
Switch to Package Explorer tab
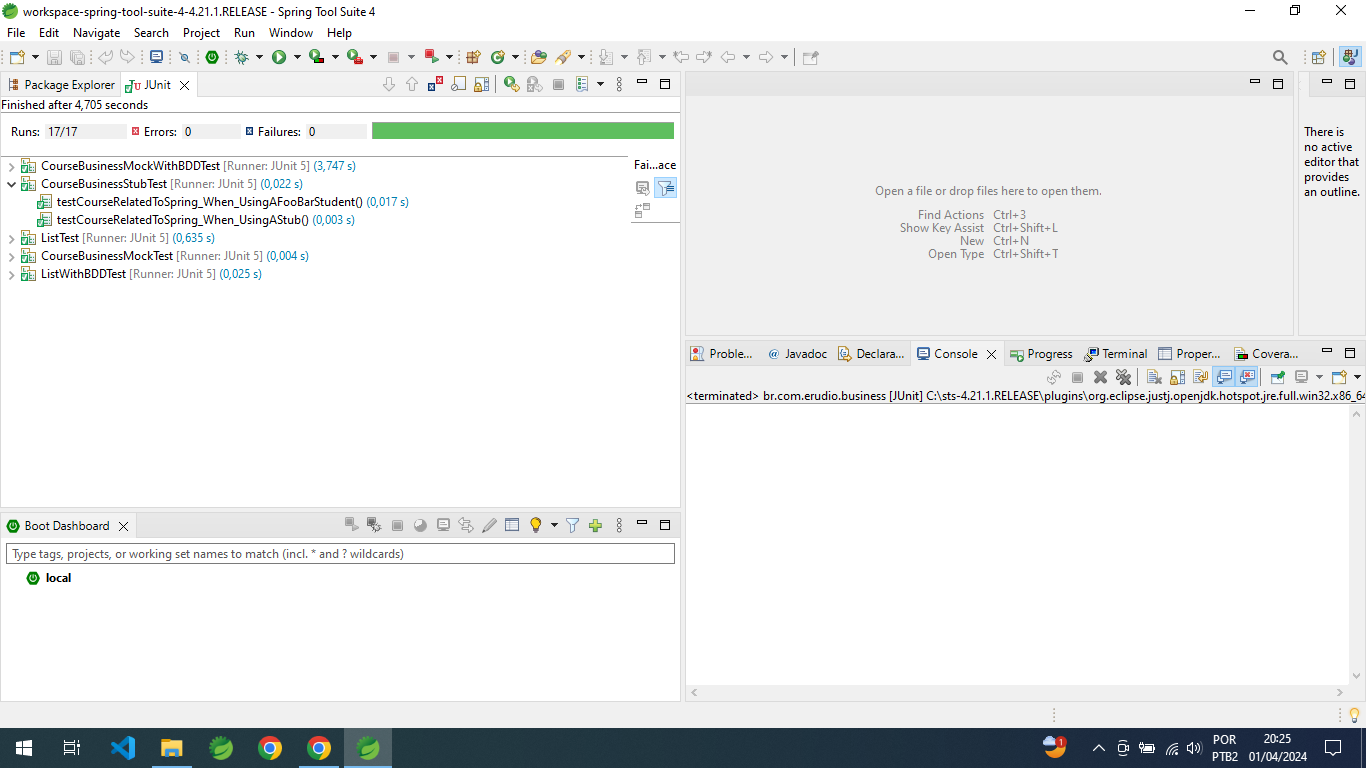(x=61, y=85)
